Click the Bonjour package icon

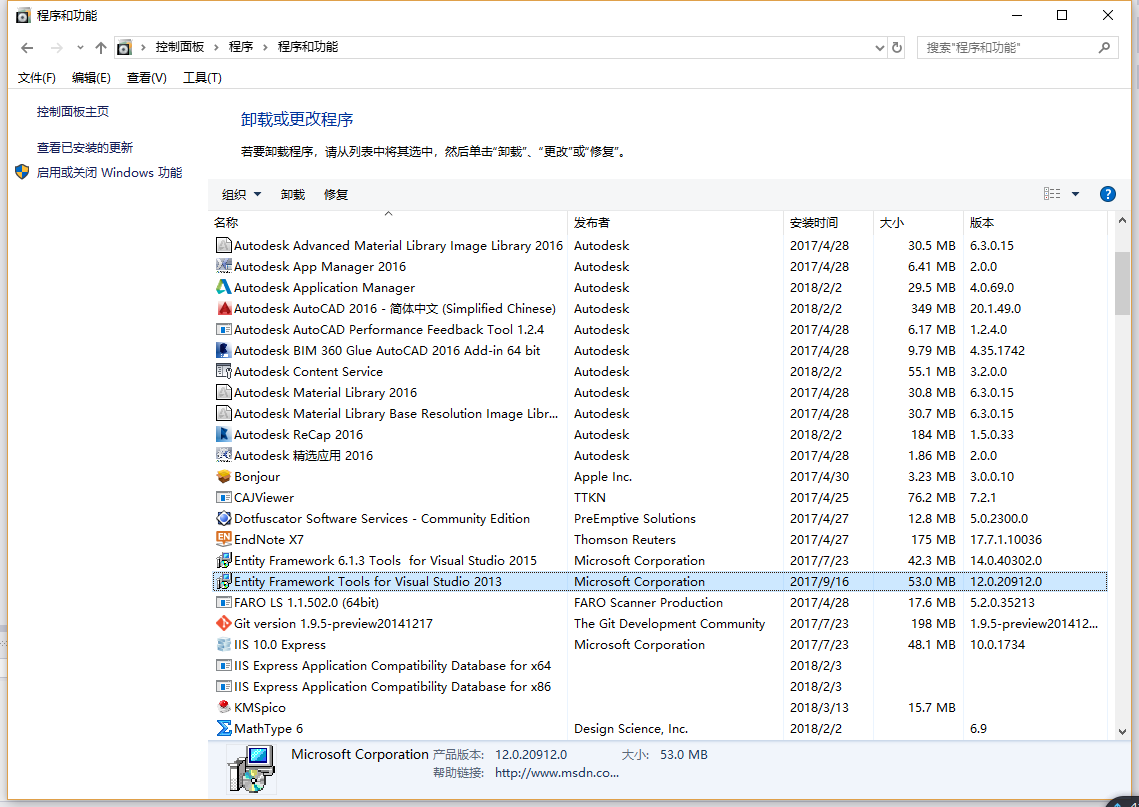tap(224, 477)
